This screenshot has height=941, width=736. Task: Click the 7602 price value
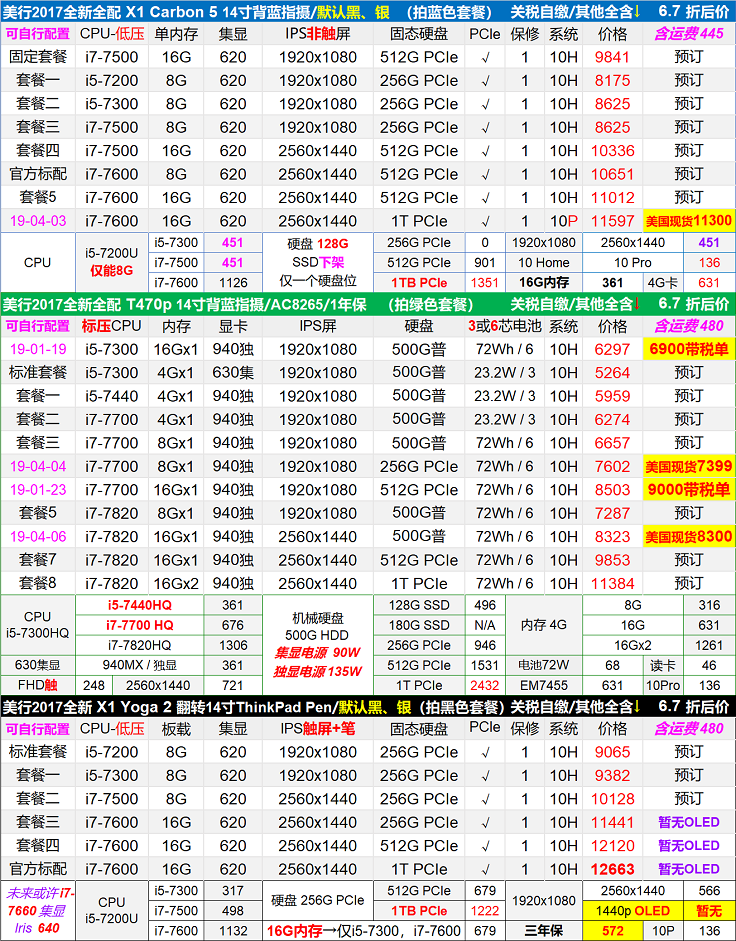[612, 467]
